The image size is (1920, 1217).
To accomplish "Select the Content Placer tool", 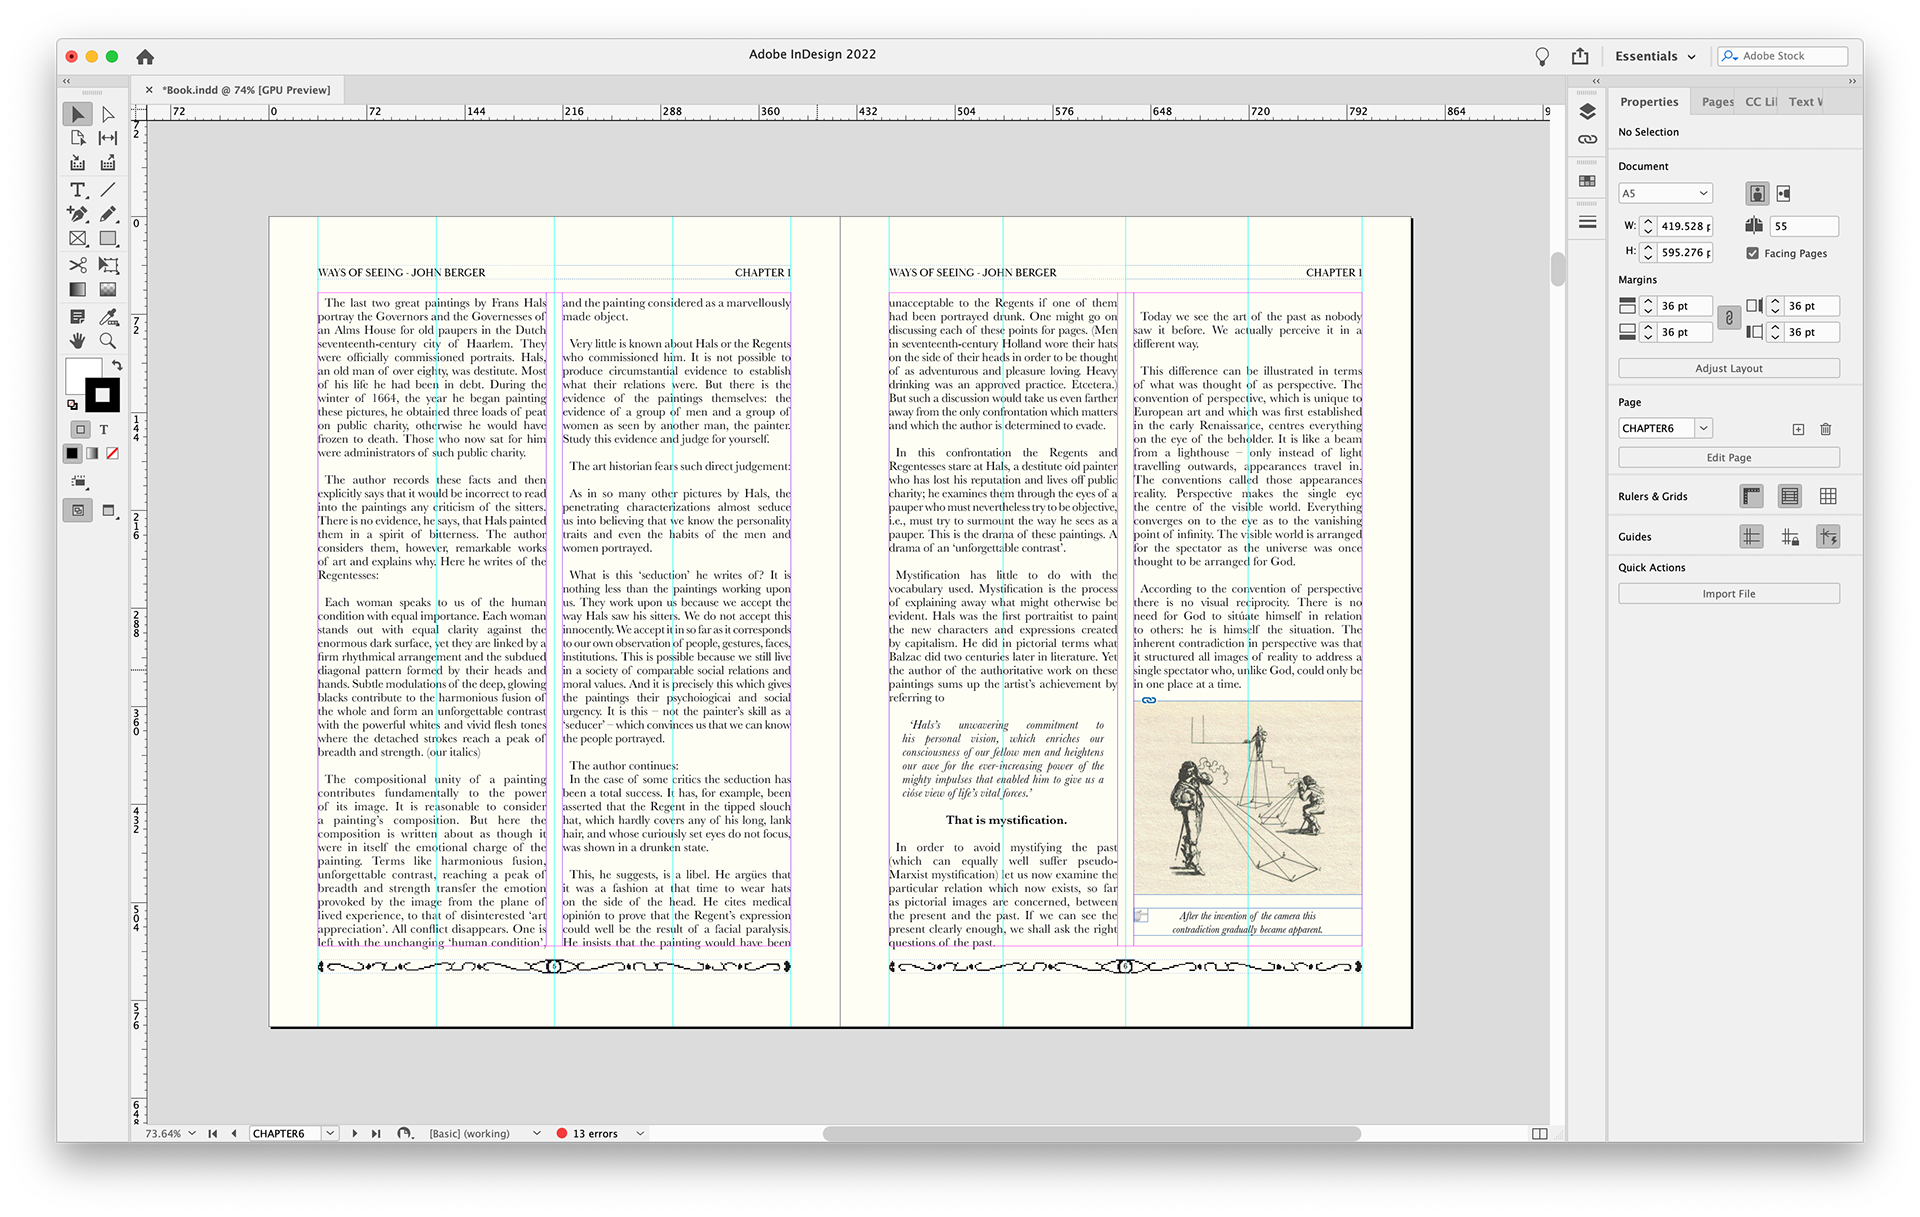I will click(108, 163).
